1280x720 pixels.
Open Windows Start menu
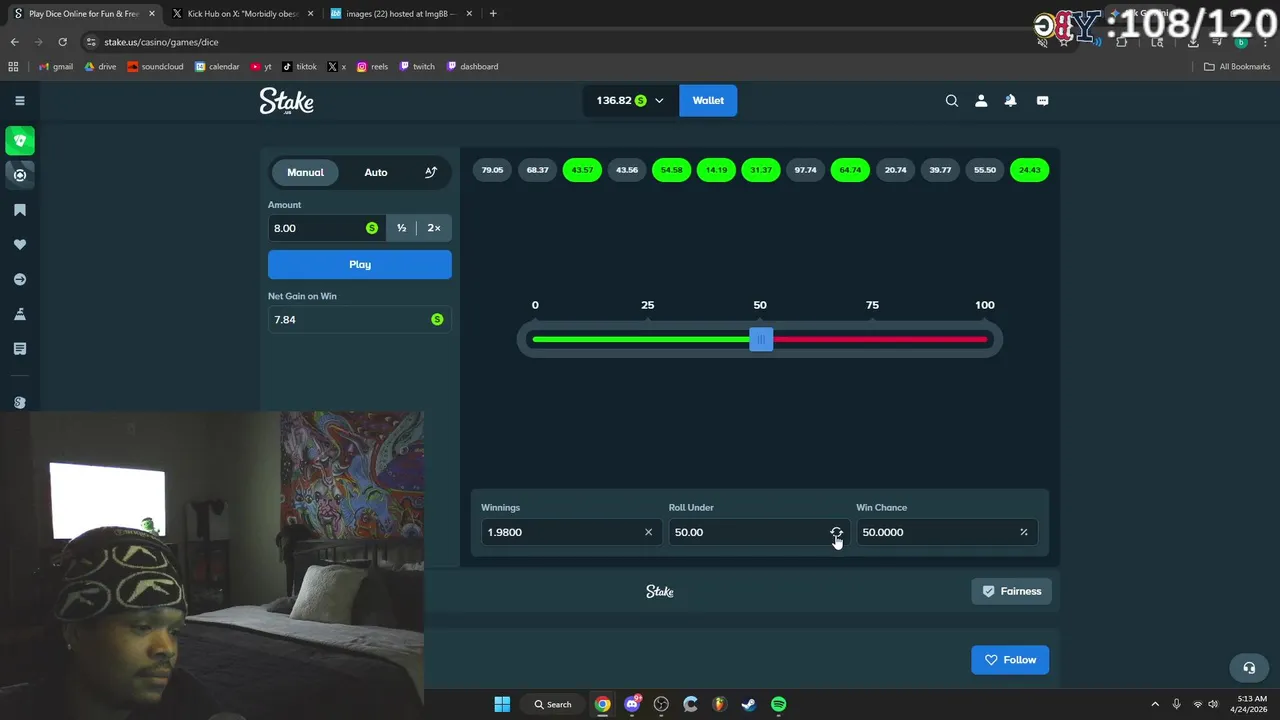[502, 704]
